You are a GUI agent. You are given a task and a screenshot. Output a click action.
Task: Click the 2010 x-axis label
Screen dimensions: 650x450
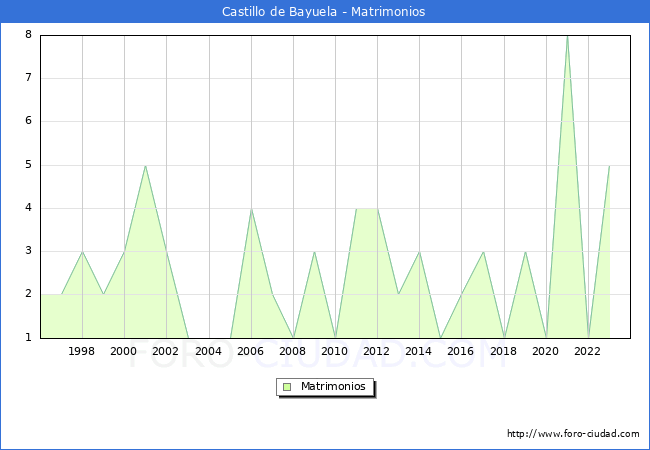335,351
